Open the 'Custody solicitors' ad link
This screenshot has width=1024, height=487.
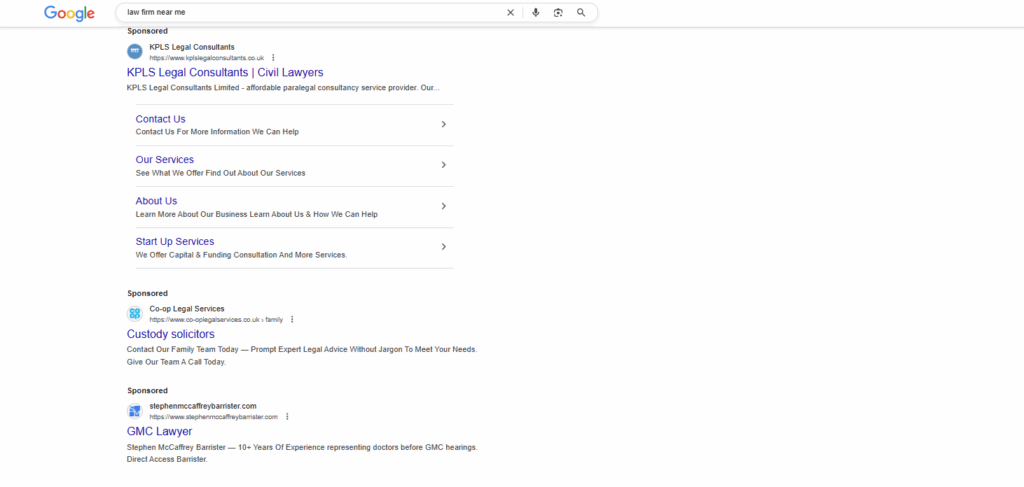click(x=170, y=334)
